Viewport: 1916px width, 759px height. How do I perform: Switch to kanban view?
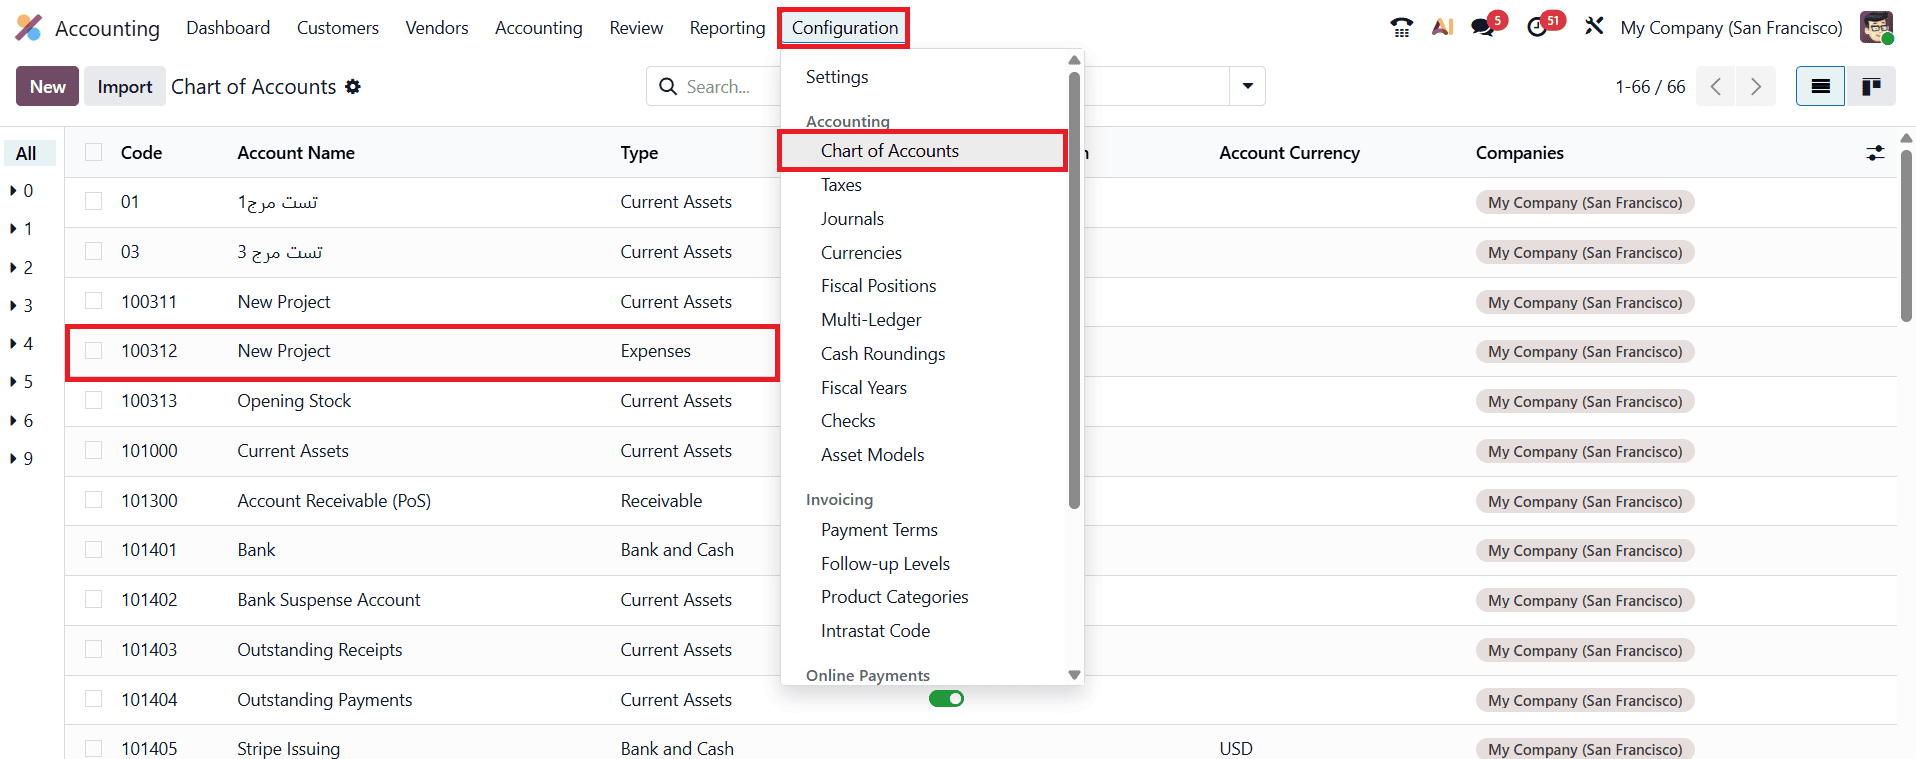(1871, 86)
